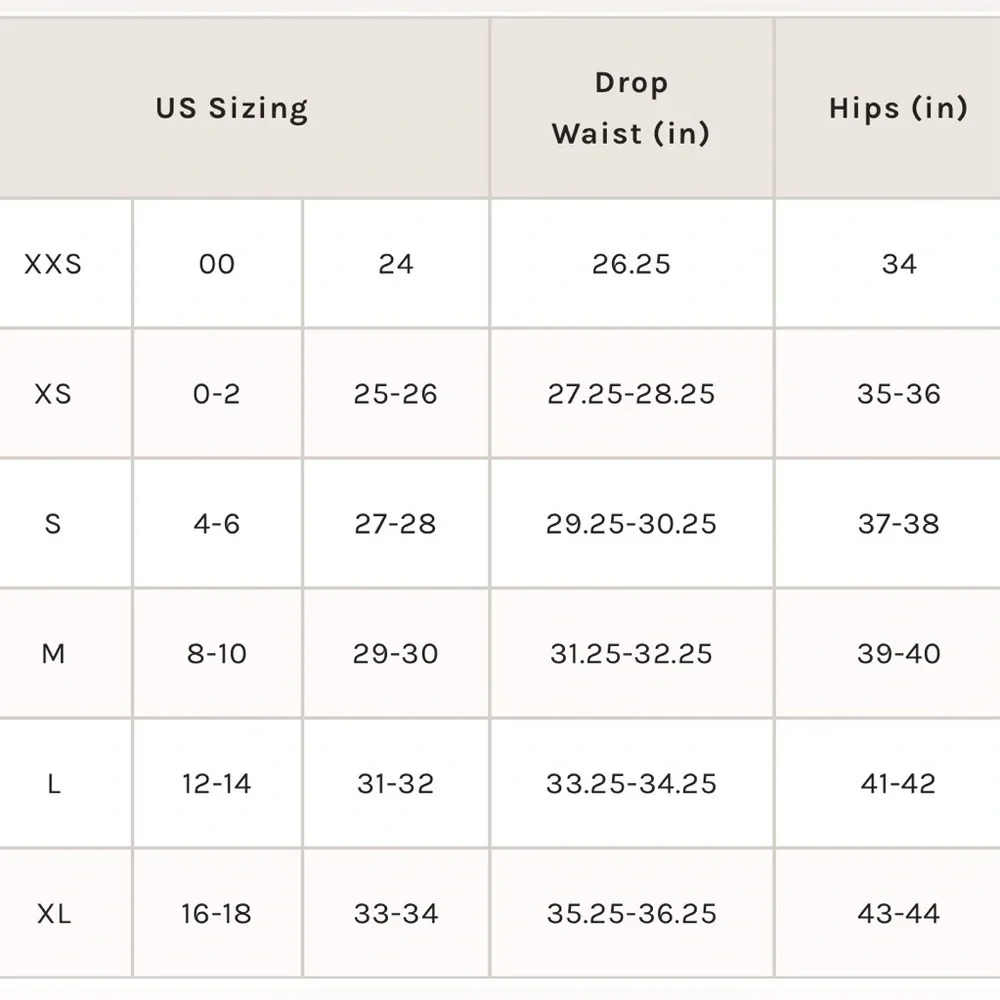Click hips value 43-44
Screen dimensions: 1000x1000
pos(898,914)
